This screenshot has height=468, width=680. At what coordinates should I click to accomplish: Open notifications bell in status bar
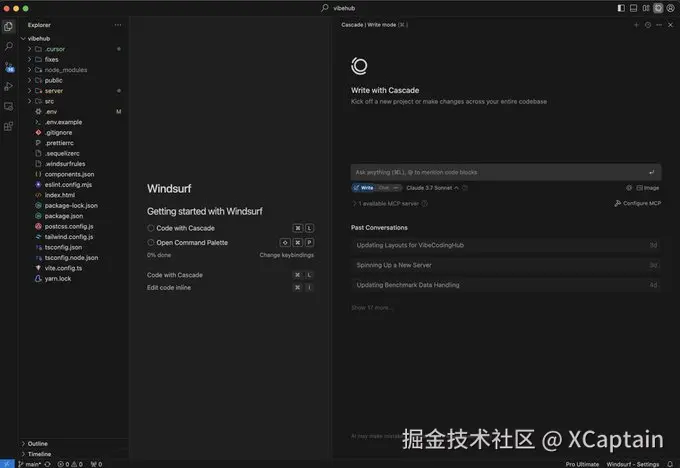click(670, 464)
